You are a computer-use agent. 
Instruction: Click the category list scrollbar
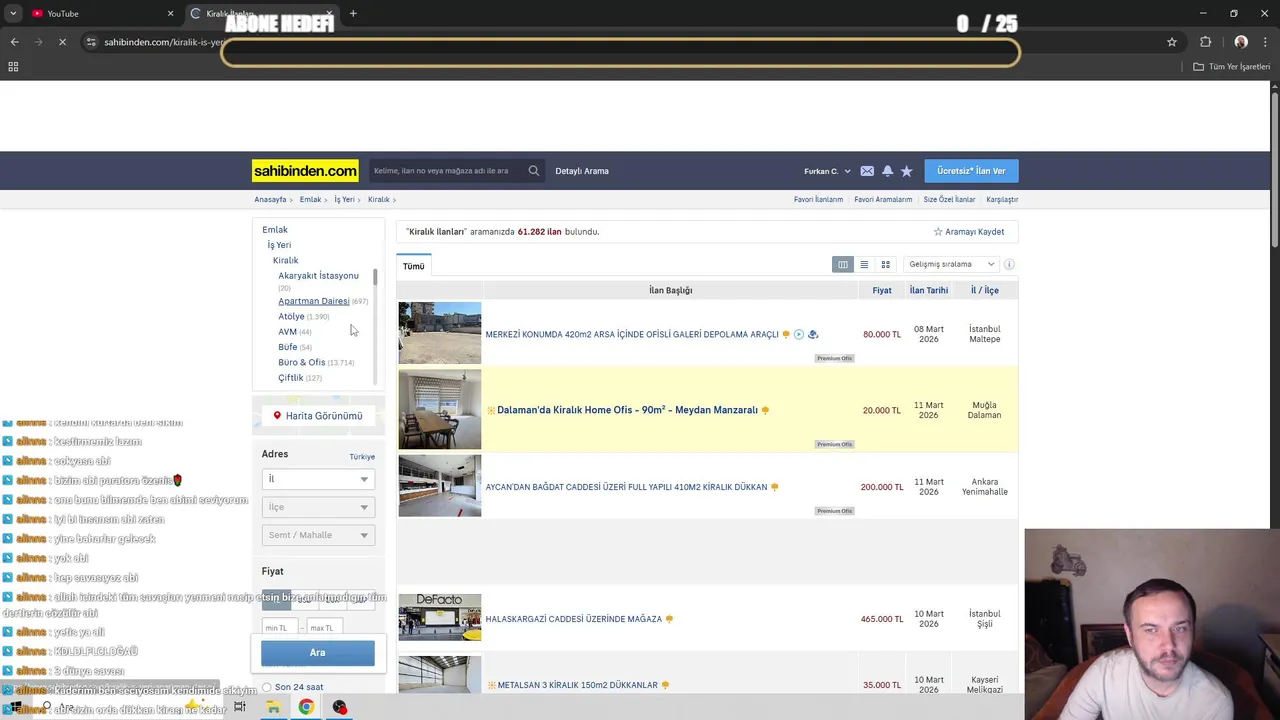coord(375,277)
